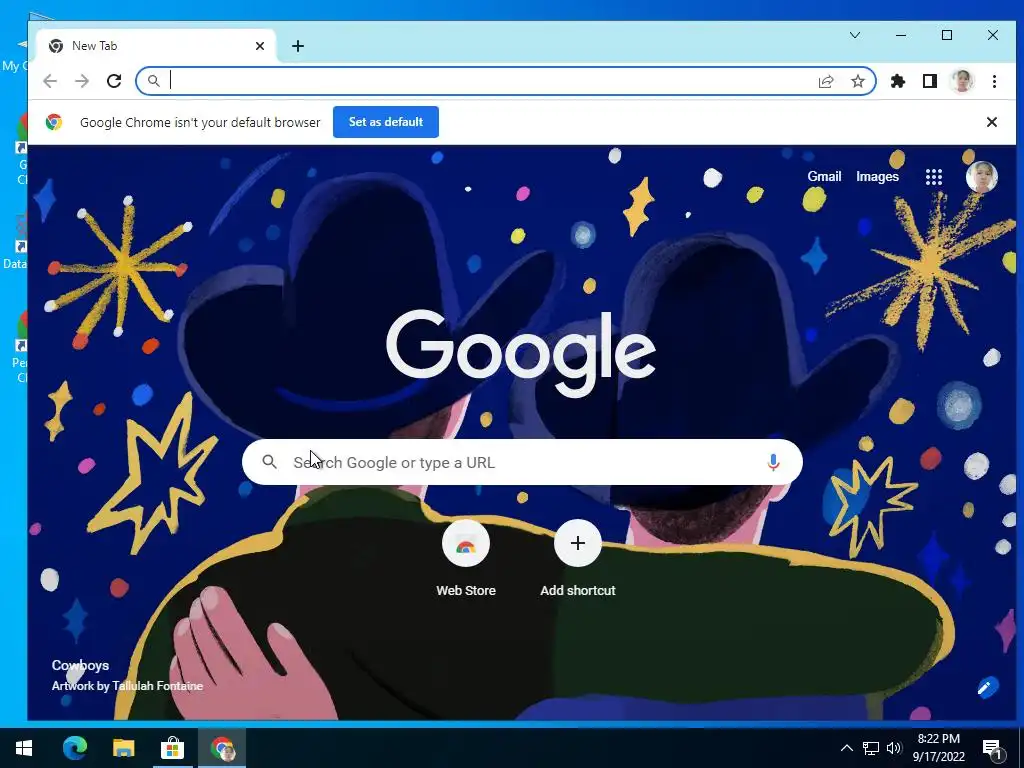Select the New Tab tab
This screenshot has width=1024, height=768.
(x=155, y=46)
